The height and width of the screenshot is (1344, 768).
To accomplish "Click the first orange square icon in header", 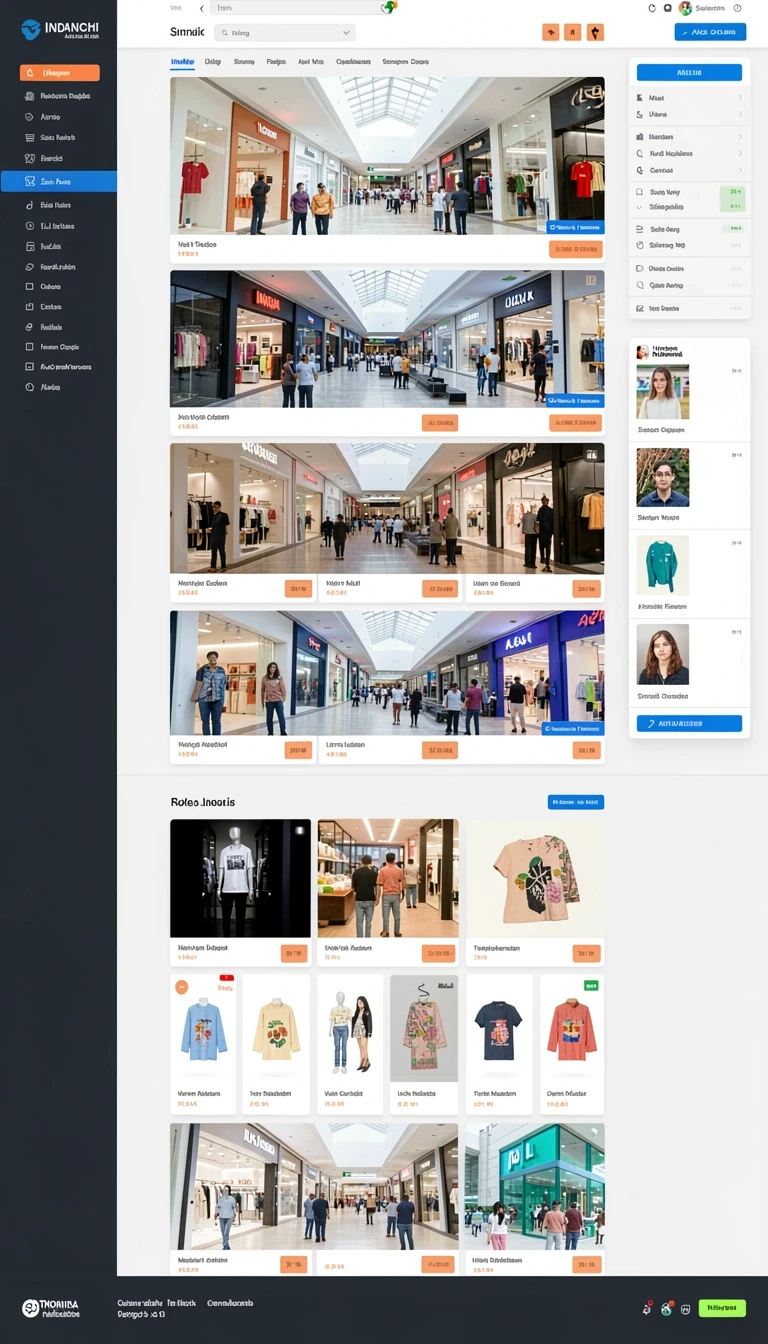I will [x=551, y=32].
